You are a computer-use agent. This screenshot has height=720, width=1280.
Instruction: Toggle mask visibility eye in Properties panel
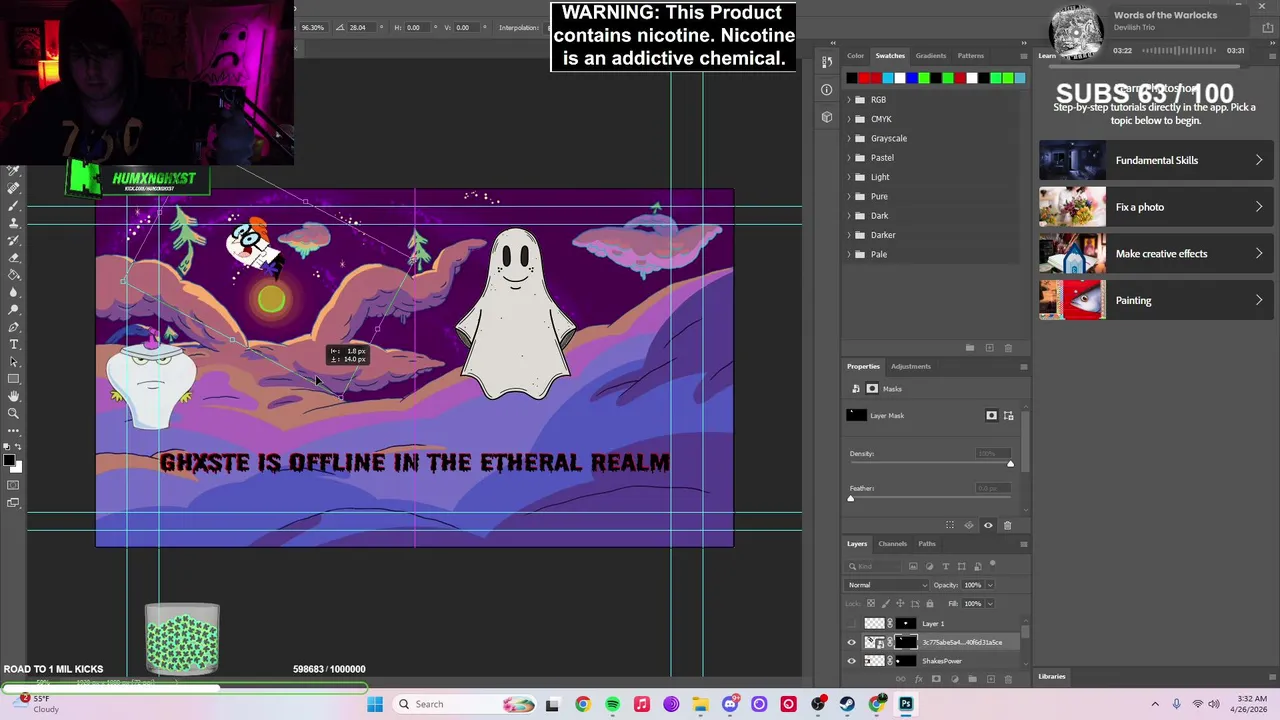[x=988, y=525]
